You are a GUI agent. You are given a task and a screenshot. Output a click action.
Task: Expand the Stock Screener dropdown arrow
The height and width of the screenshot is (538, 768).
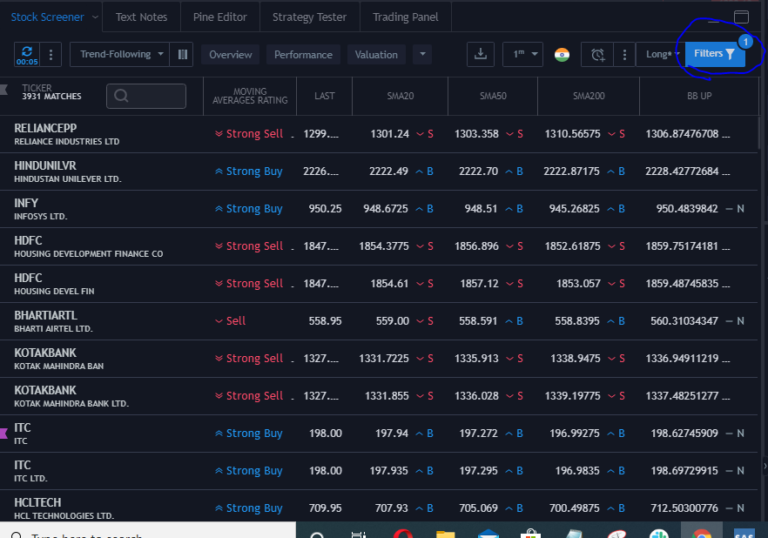point(95,17)
